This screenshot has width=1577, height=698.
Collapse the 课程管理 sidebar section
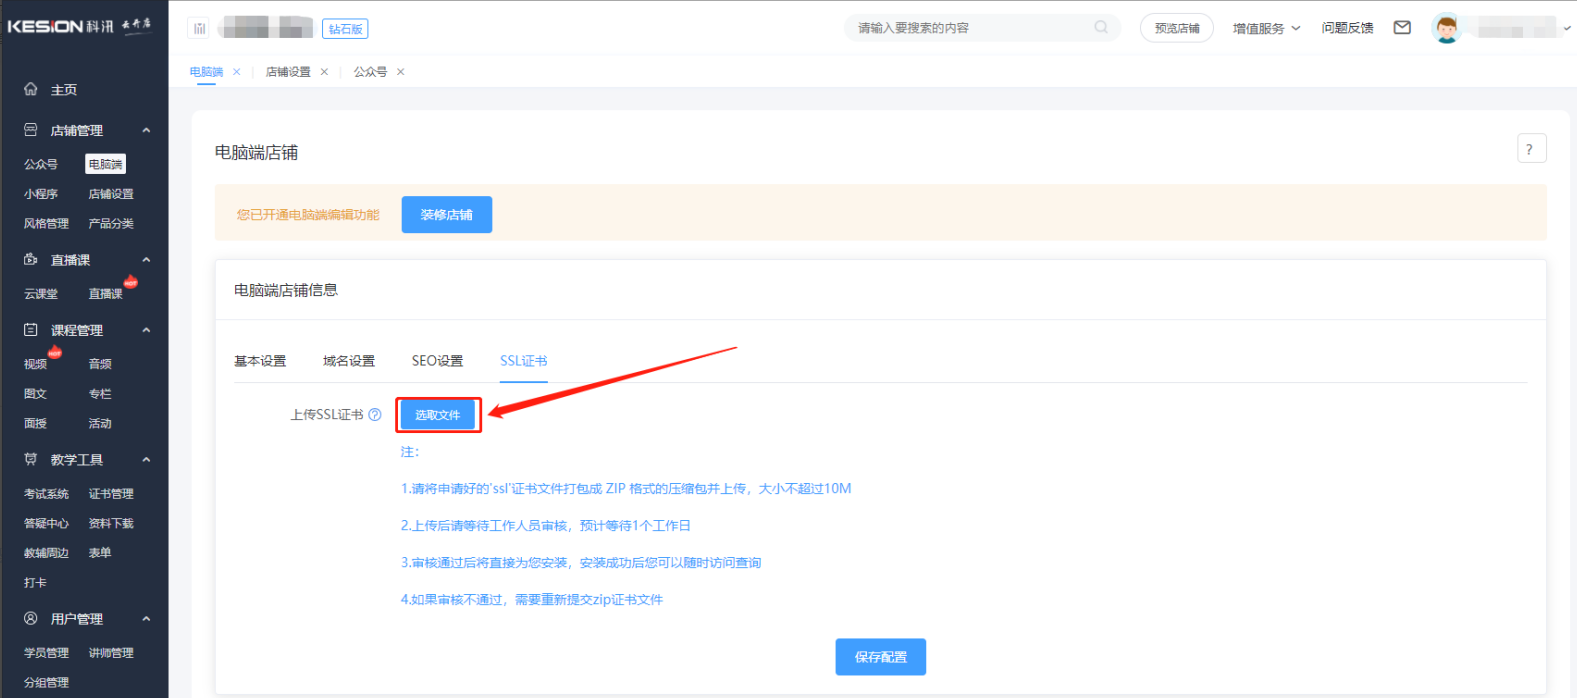(146, 330)
